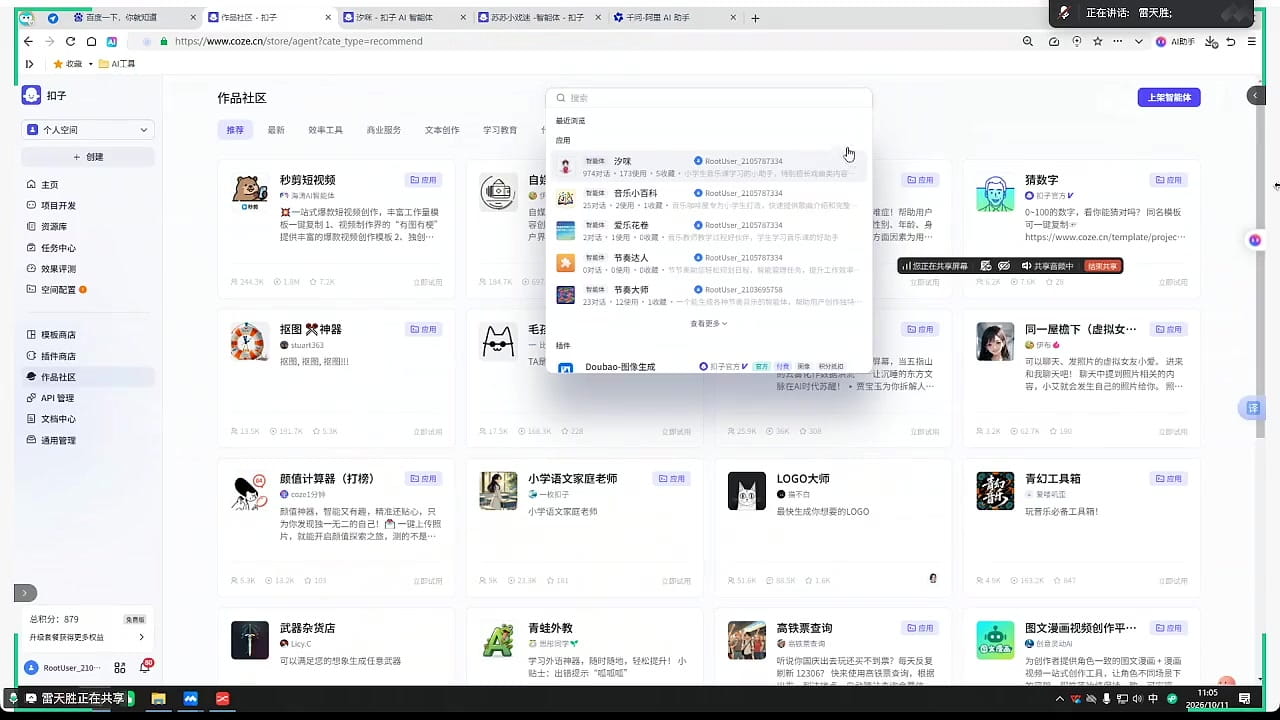Switch to the 效率工具 tab

point(325,130)
